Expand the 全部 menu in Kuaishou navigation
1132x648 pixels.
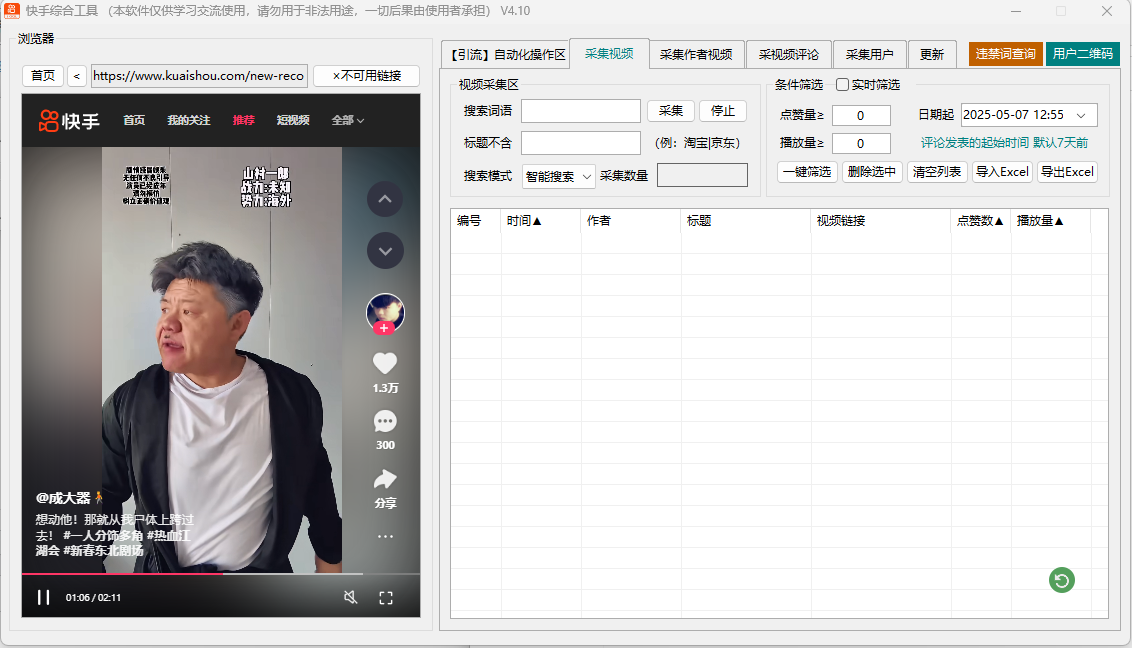(x=347, y=120)
